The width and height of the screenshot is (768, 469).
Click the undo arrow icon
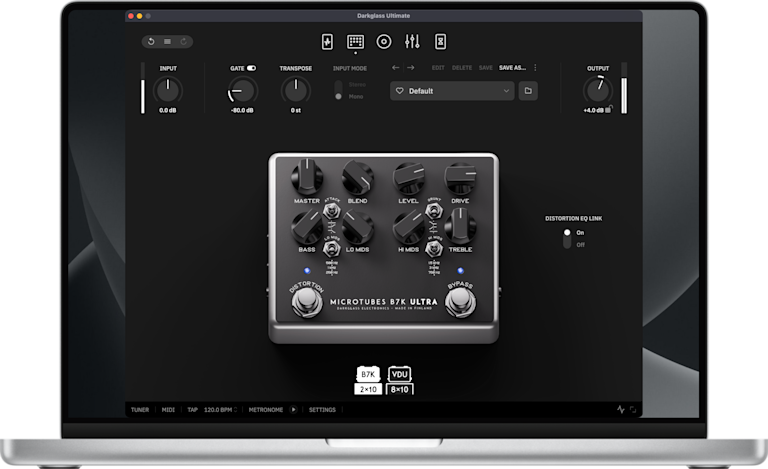click(x=151, y=42)
